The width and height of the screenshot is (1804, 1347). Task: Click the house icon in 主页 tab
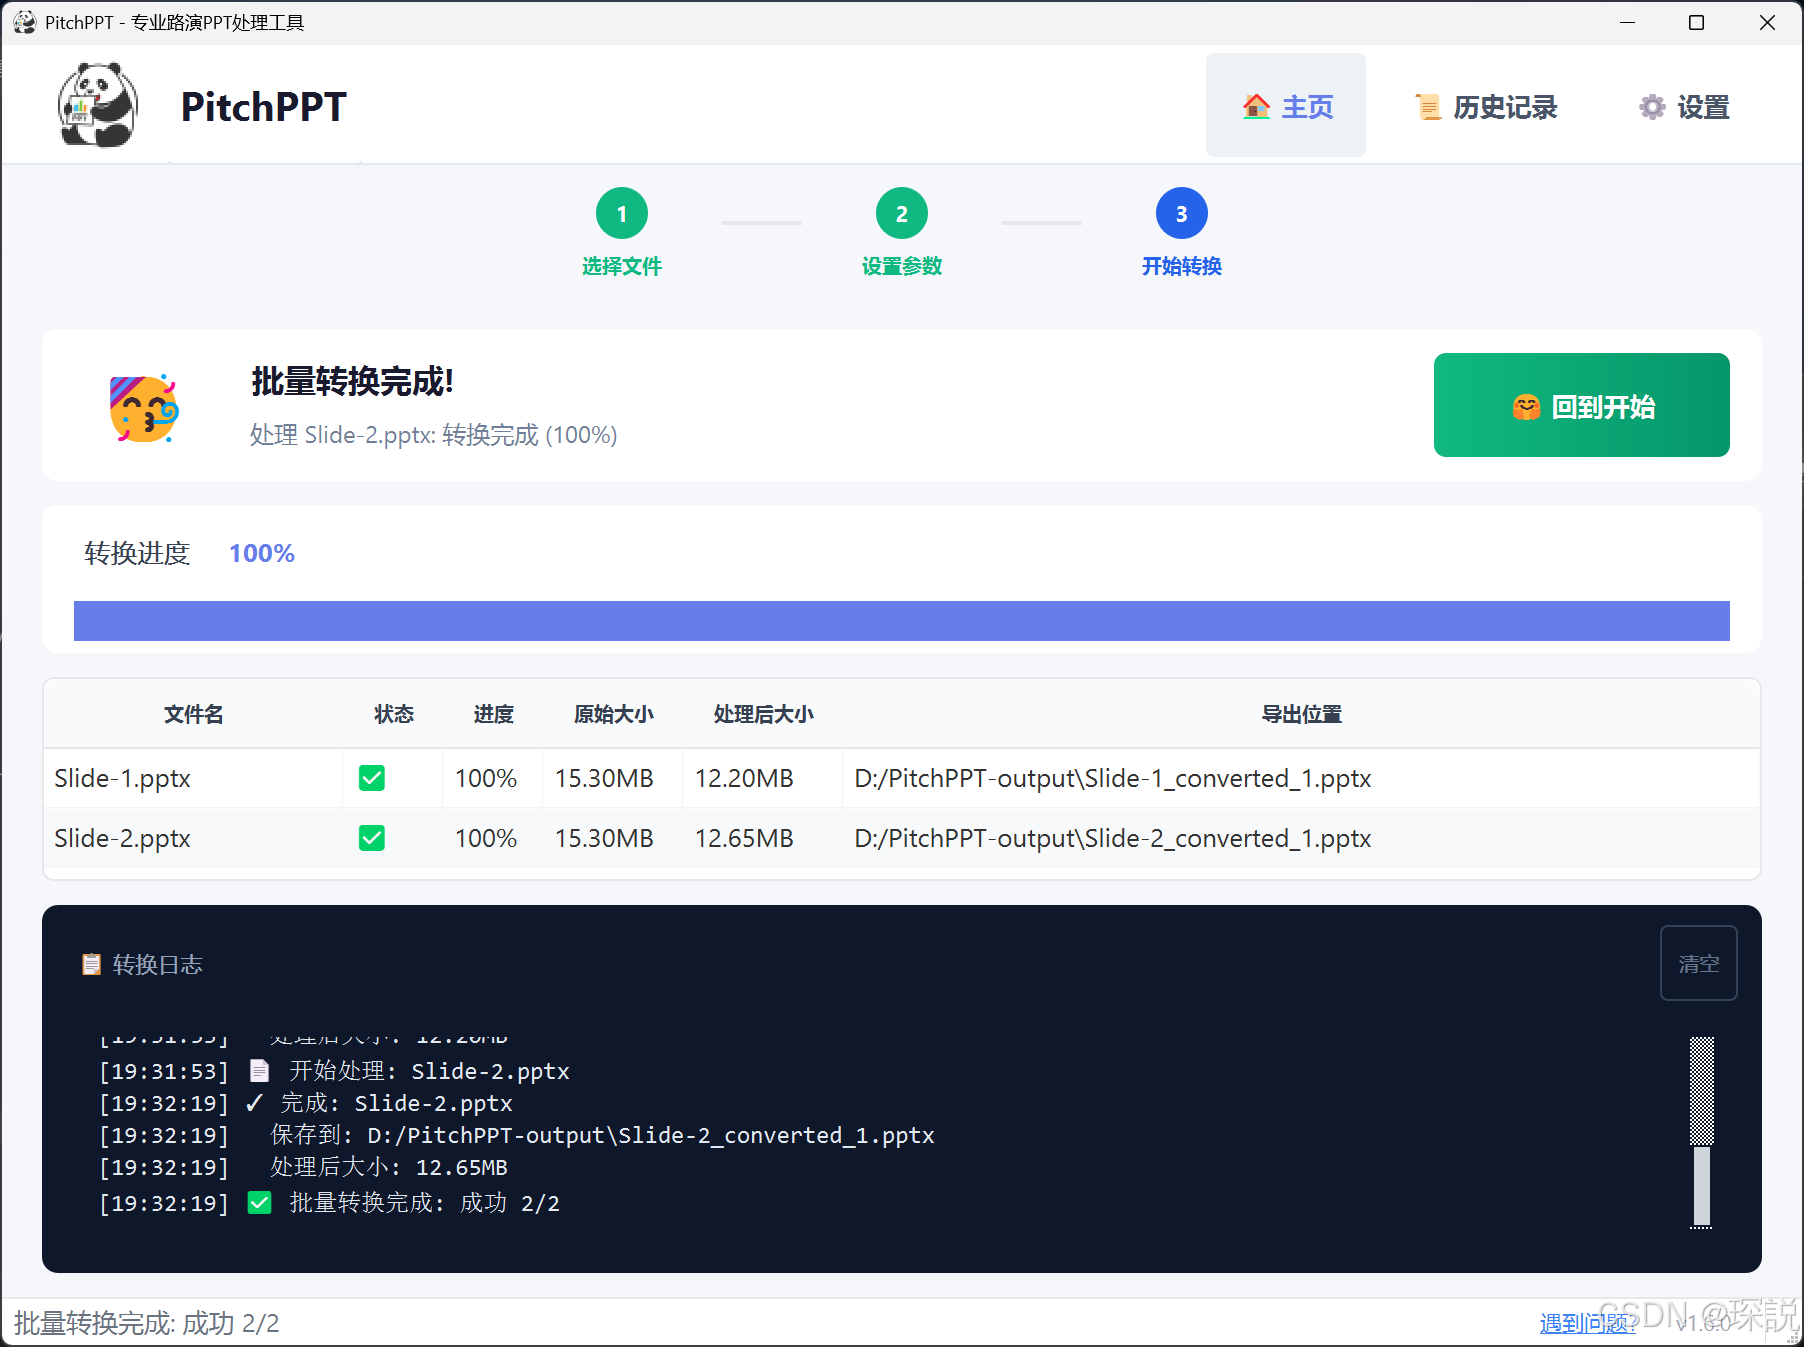click(x=1256, y=106)
